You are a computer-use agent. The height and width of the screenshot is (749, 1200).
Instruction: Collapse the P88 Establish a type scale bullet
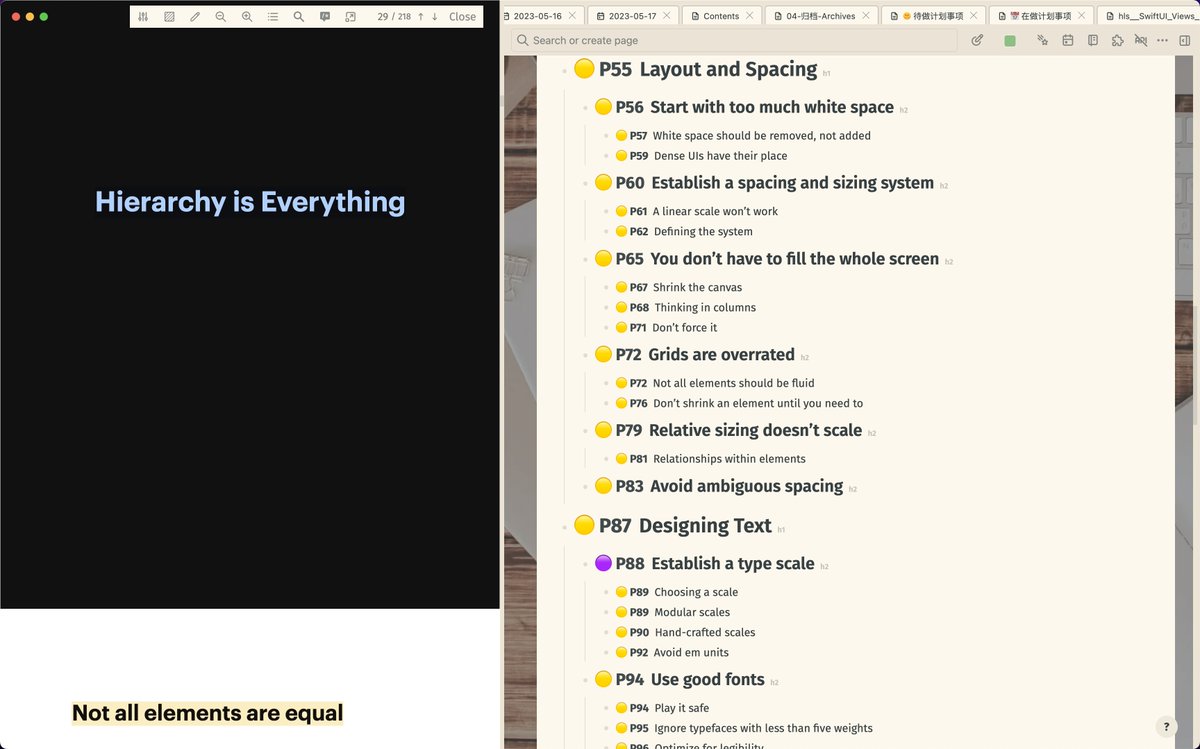[585, 564]
